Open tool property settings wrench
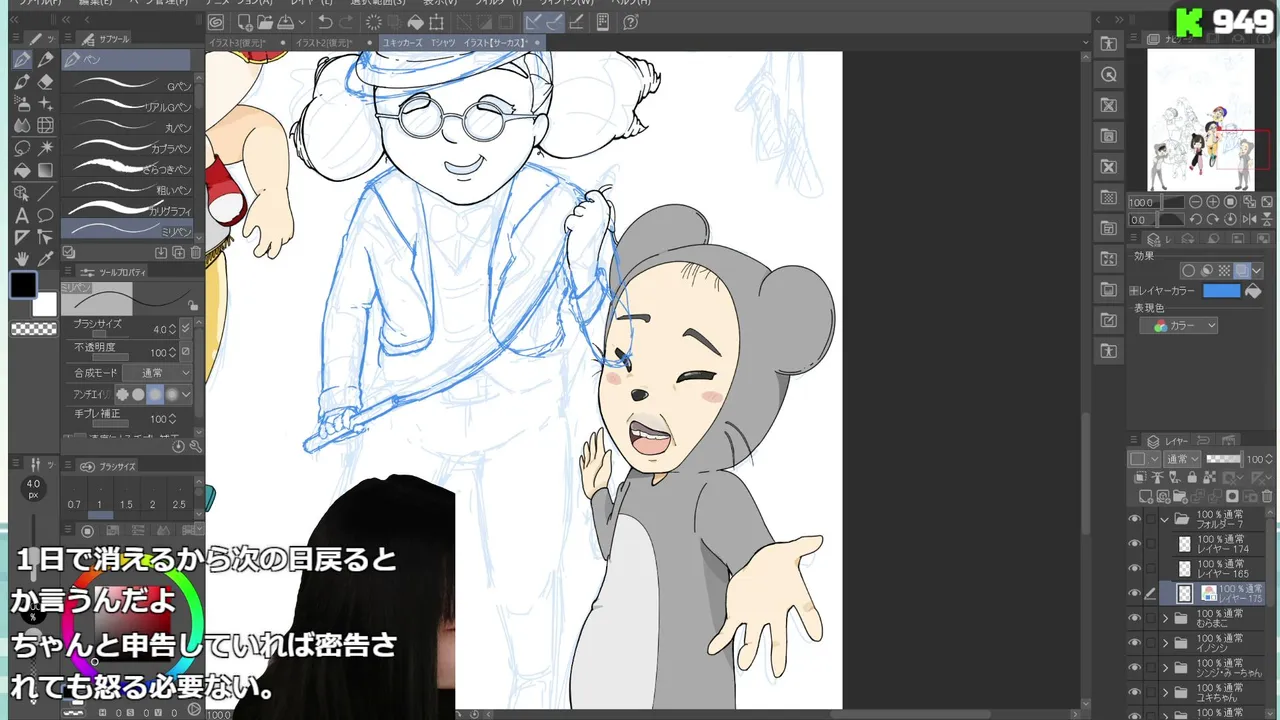This screenshot has width=1280, height=720. (x=195, y=446)
